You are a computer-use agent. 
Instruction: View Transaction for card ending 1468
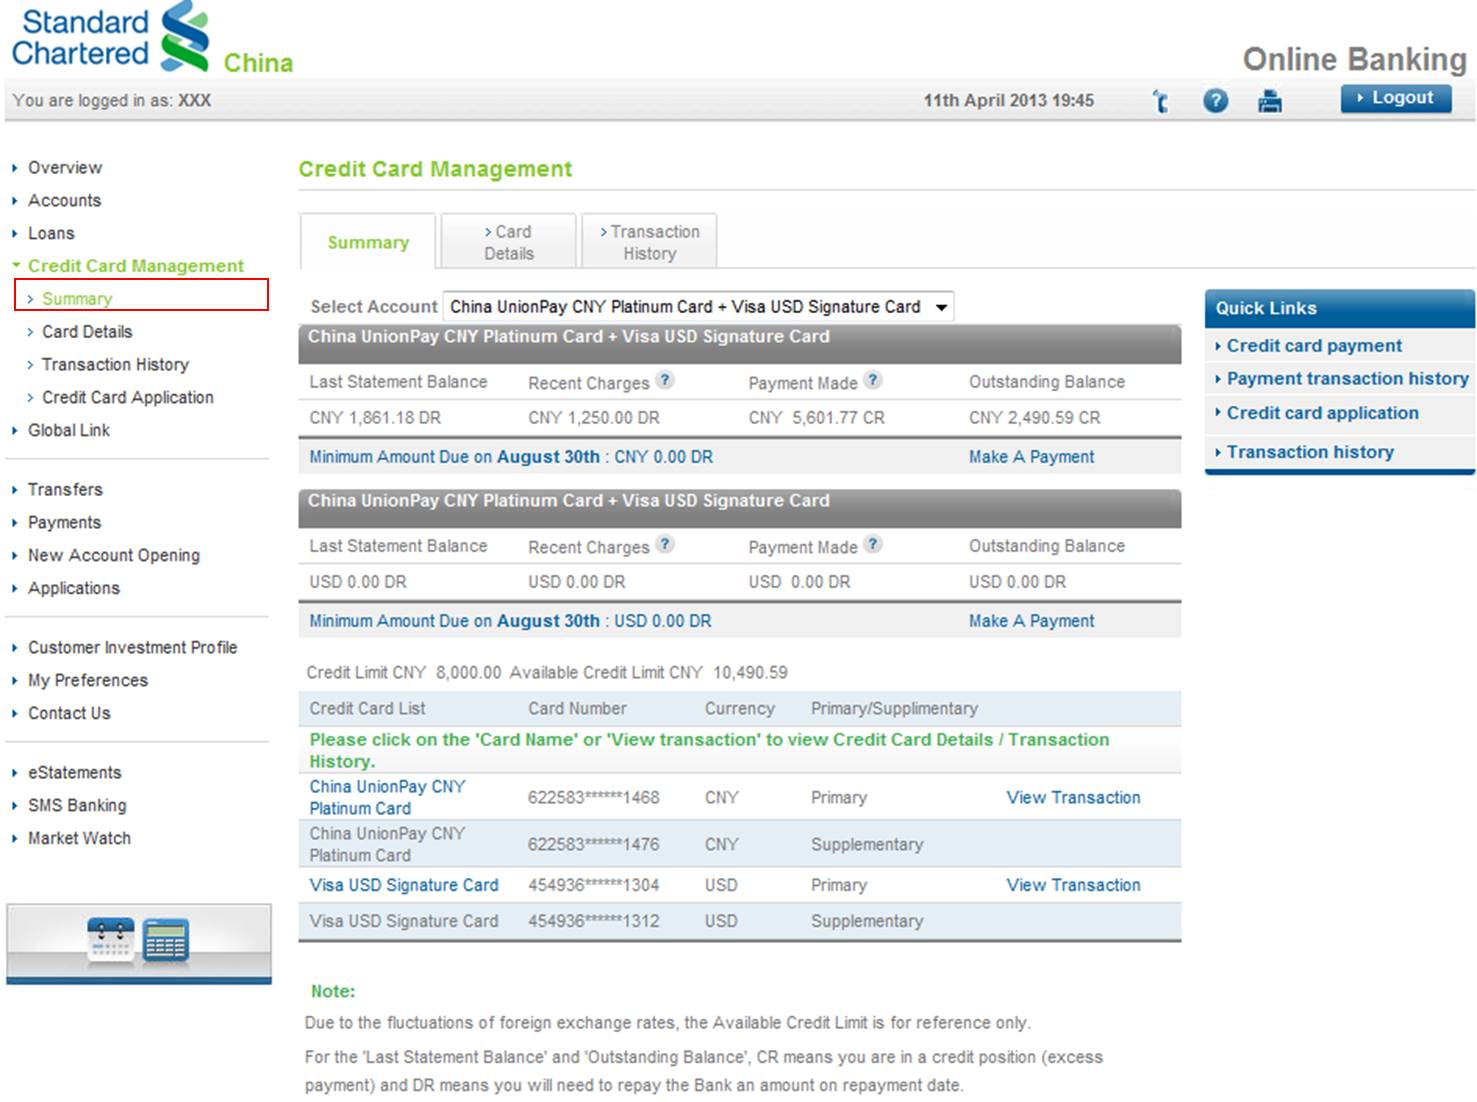click(1073, 797)
